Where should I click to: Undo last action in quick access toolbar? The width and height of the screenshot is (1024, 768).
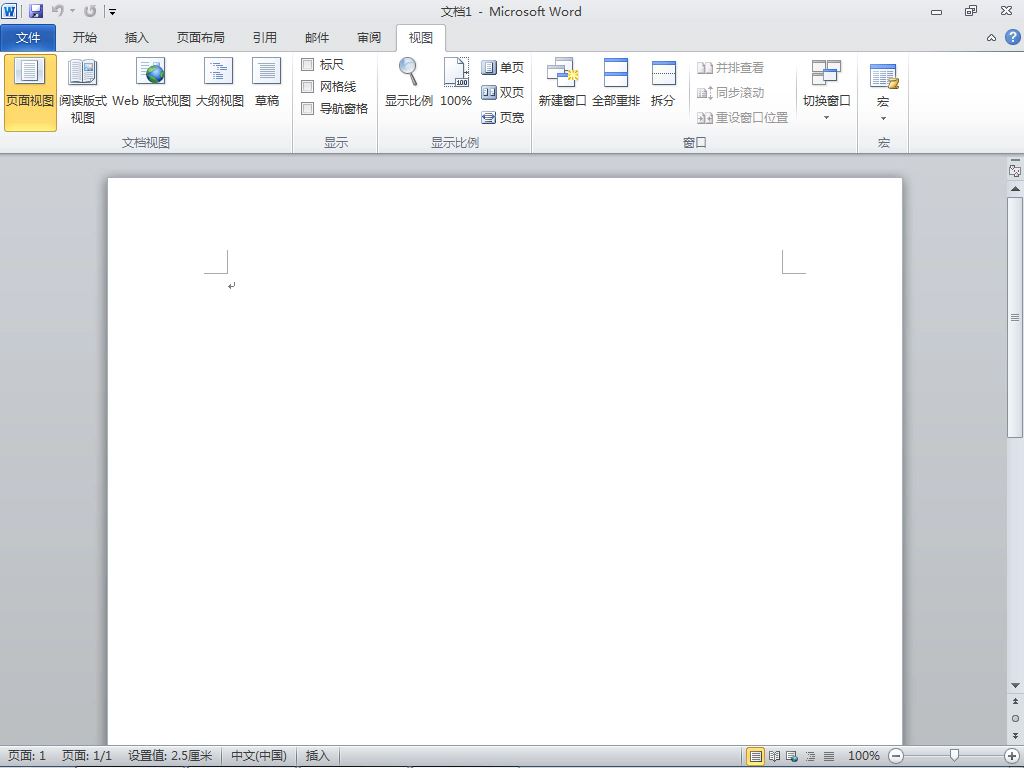57,10
